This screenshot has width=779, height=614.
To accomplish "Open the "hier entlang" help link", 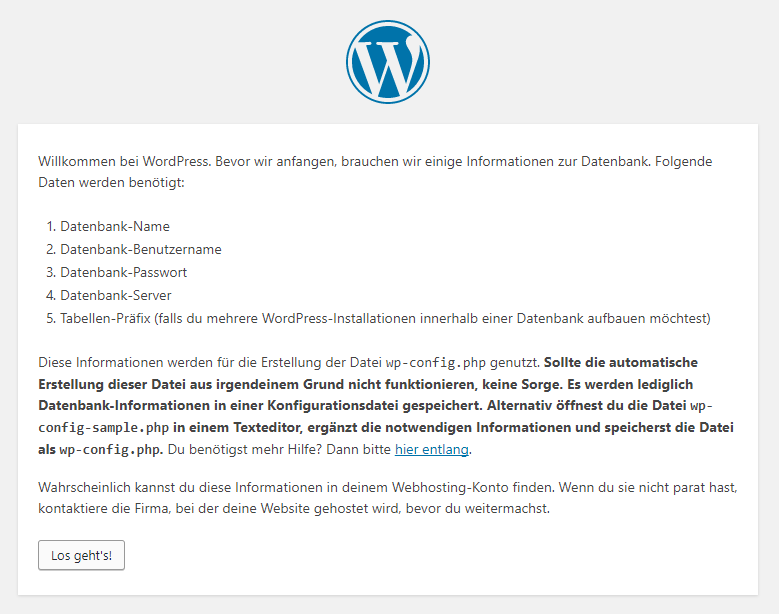I will pyautogui.click(x=432, y=449).
